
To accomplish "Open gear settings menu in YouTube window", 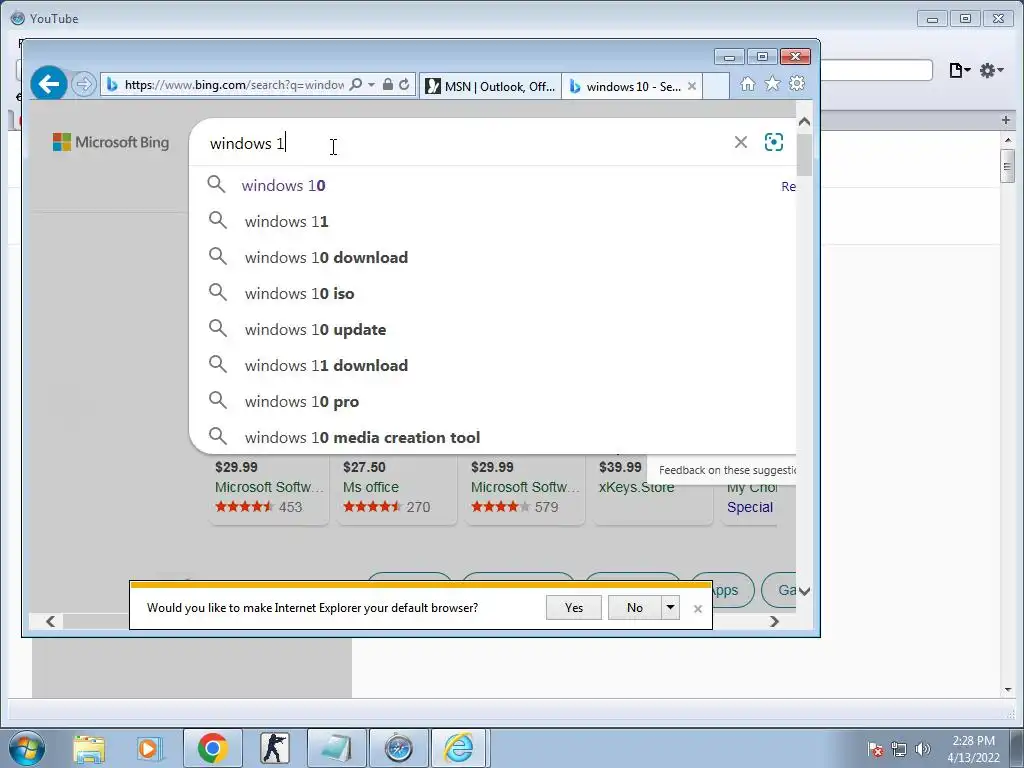I will point(991,70).
